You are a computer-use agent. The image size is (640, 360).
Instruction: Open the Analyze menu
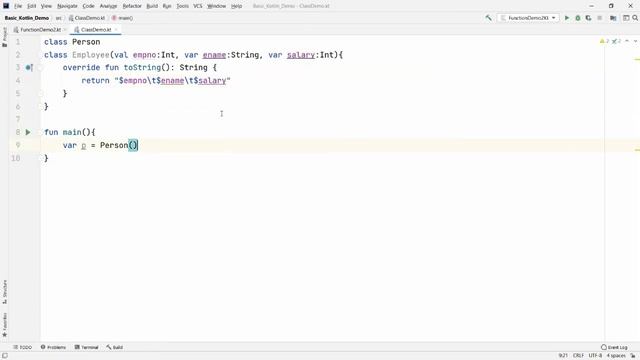(108, 6)
